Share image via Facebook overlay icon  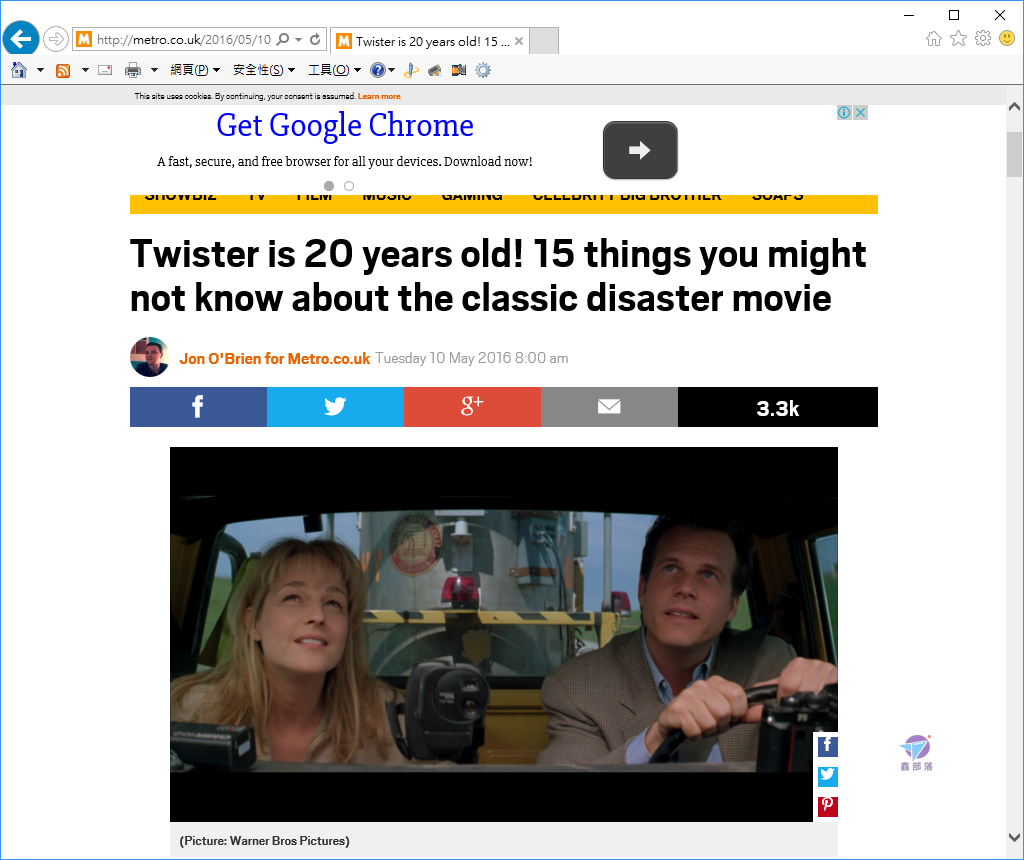[x=827, y=746]
